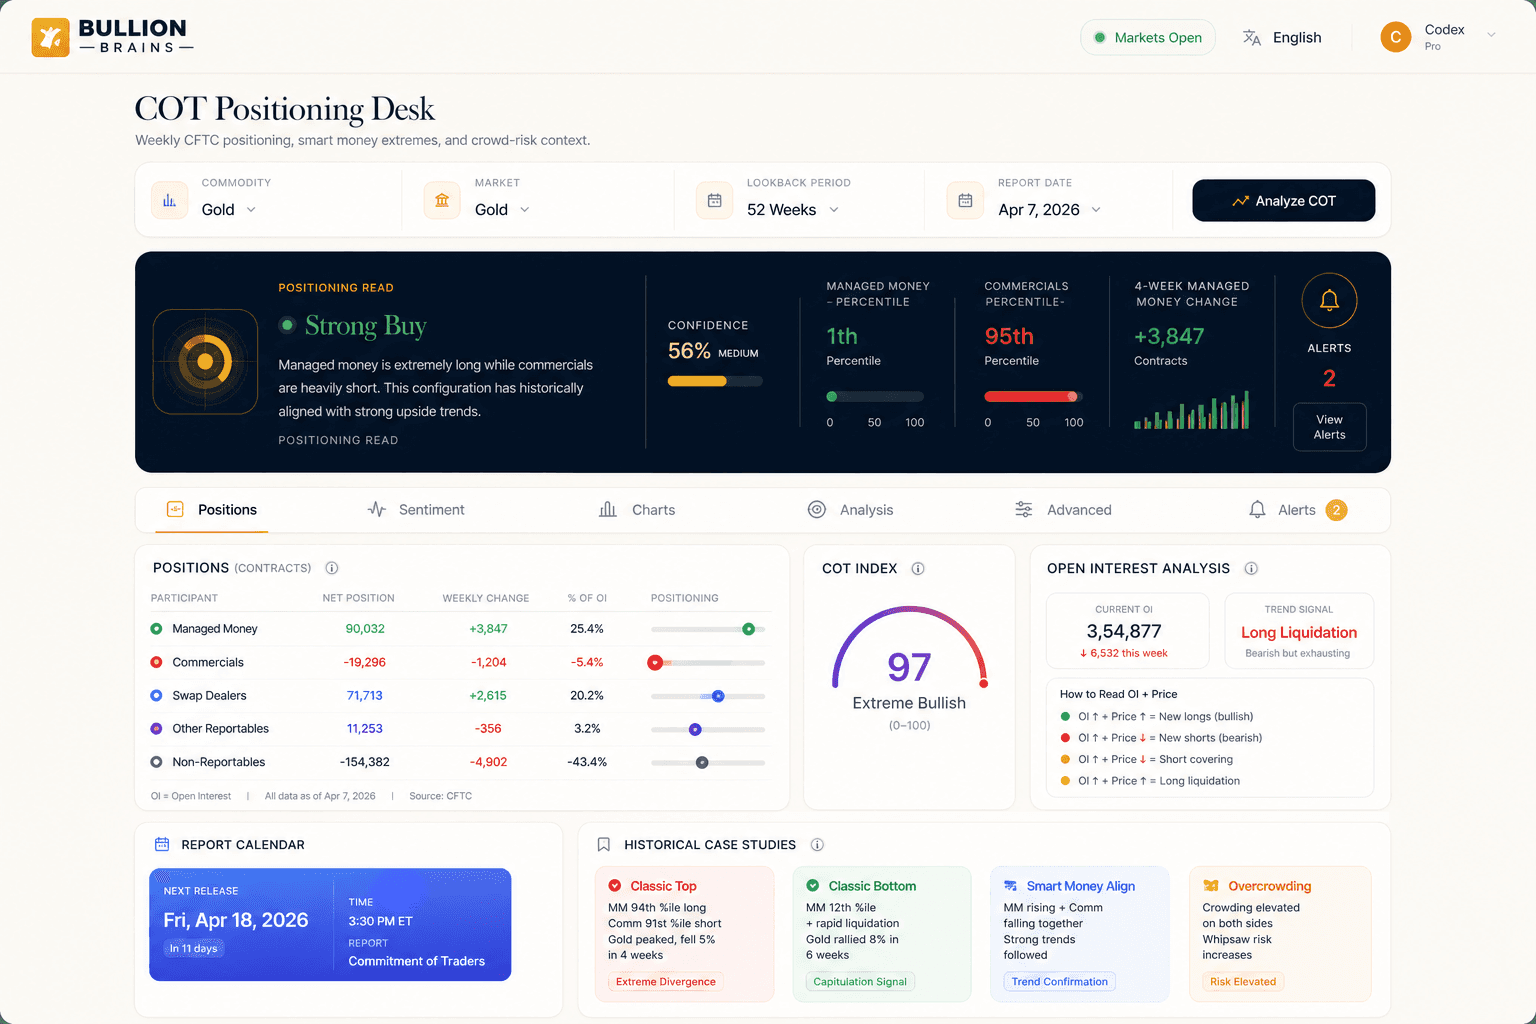This screenshot has height=1024, width=1536.
Task: Click the Classic Bottom green check icon
Action: click(813, 886)
